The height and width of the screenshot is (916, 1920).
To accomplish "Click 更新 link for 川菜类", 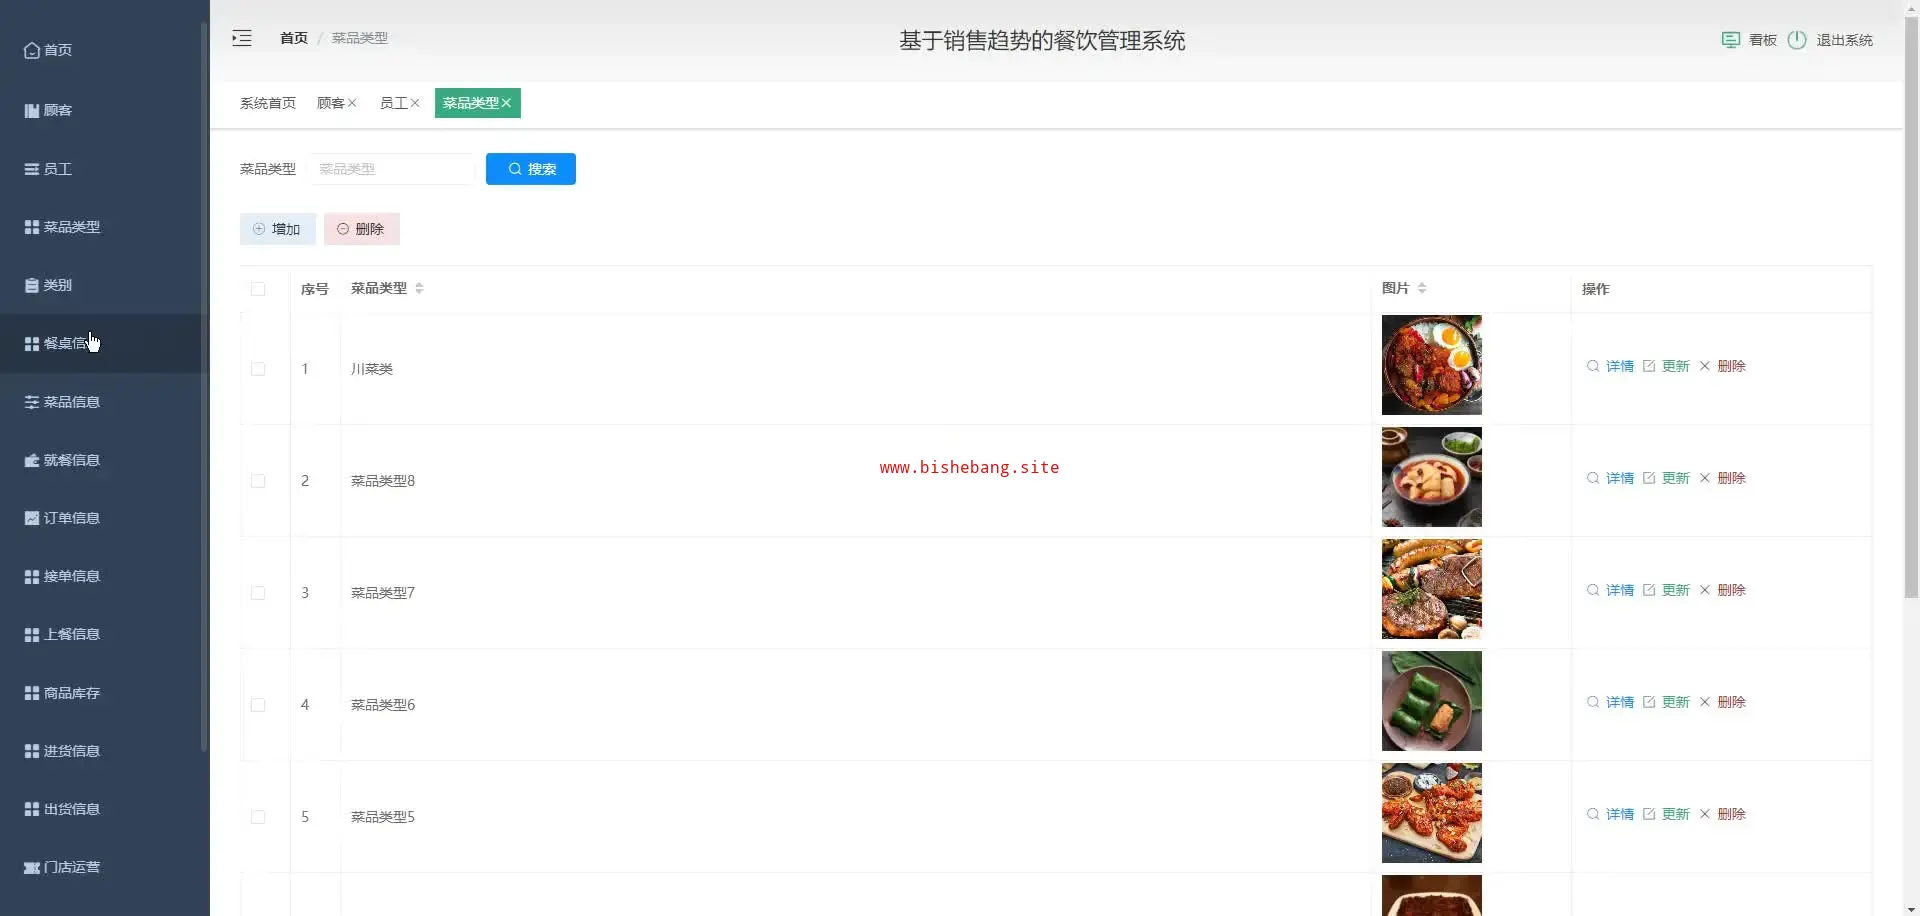I will click(x=1676, y=366).
